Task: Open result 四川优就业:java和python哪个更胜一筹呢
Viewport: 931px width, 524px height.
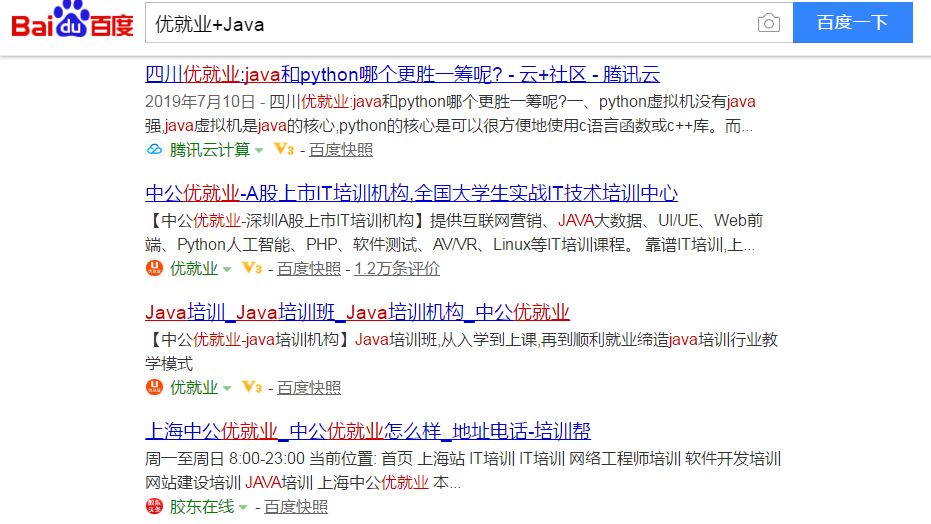Action: (403, 74)
